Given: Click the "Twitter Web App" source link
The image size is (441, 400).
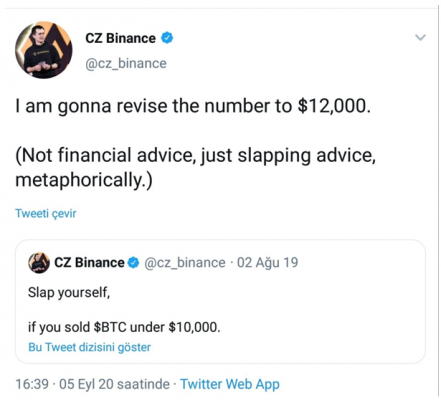Looking at the screenshot, I should pos(230,384).
